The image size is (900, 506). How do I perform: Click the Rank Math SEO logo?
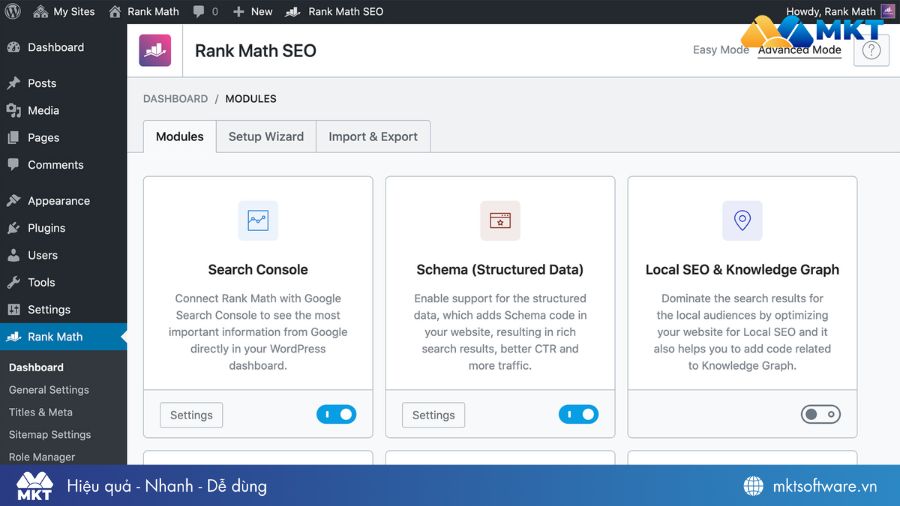point(155,50)
